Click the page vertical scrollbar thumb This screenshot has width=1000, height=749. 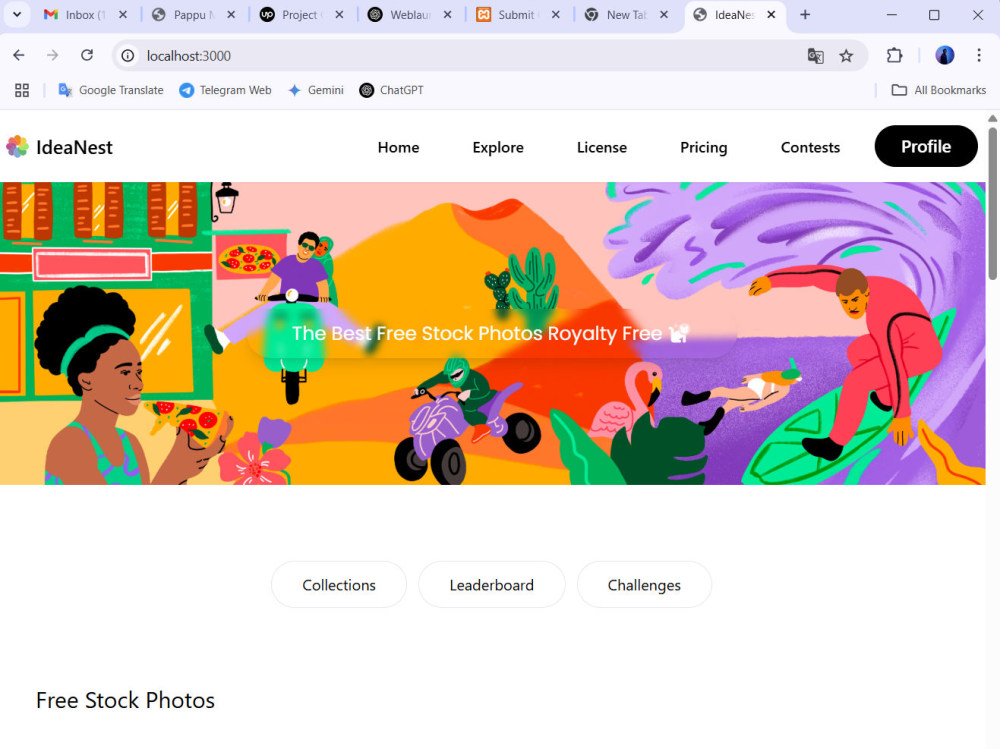992,203
